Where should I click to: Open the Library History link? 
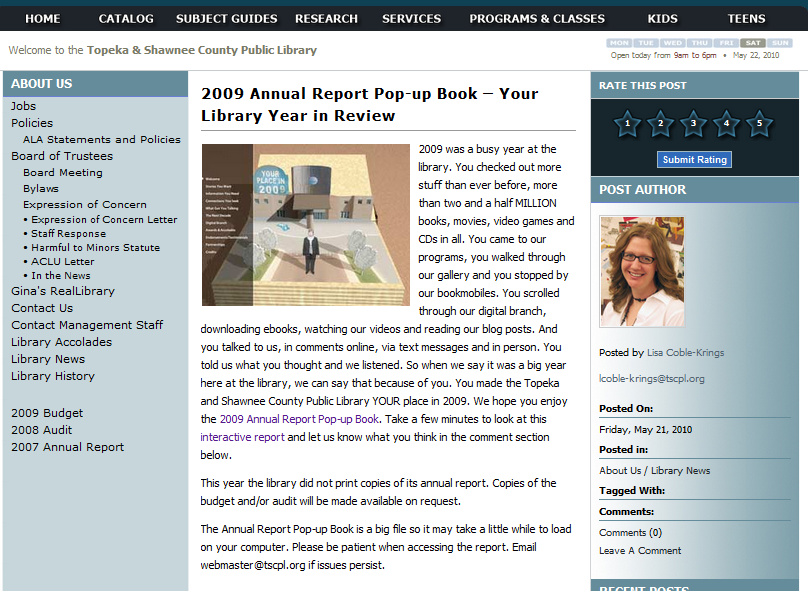point(53,376)
